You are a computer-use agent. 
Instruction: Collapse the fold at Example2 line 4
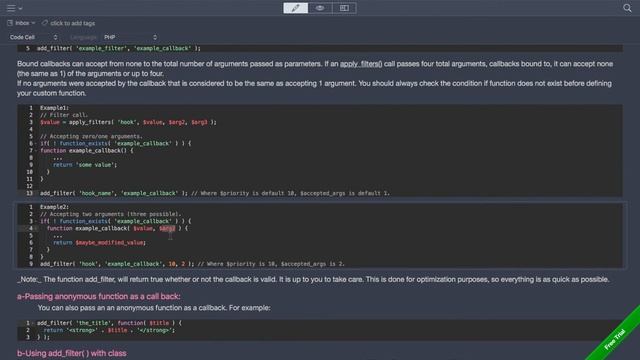tap(35, 229)
